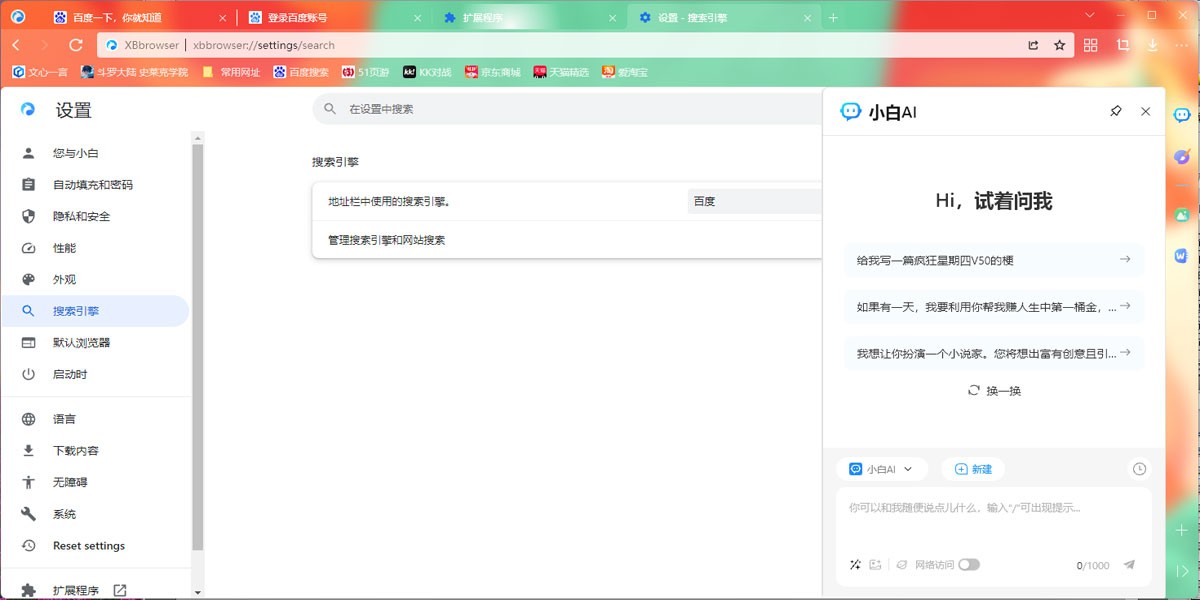
Task: Toggle the 网络访问 switch on
Action: [x=968, y=565]
